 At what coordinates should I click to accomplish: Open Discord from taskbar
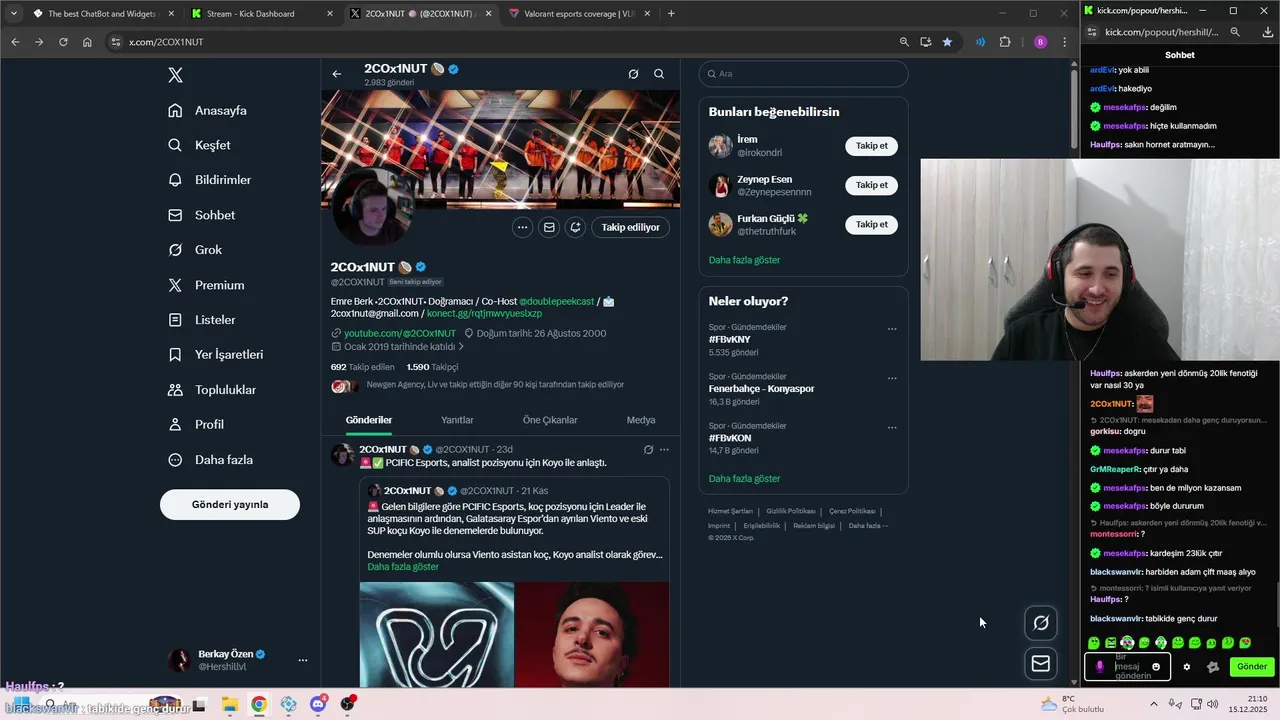pos(319,705)
